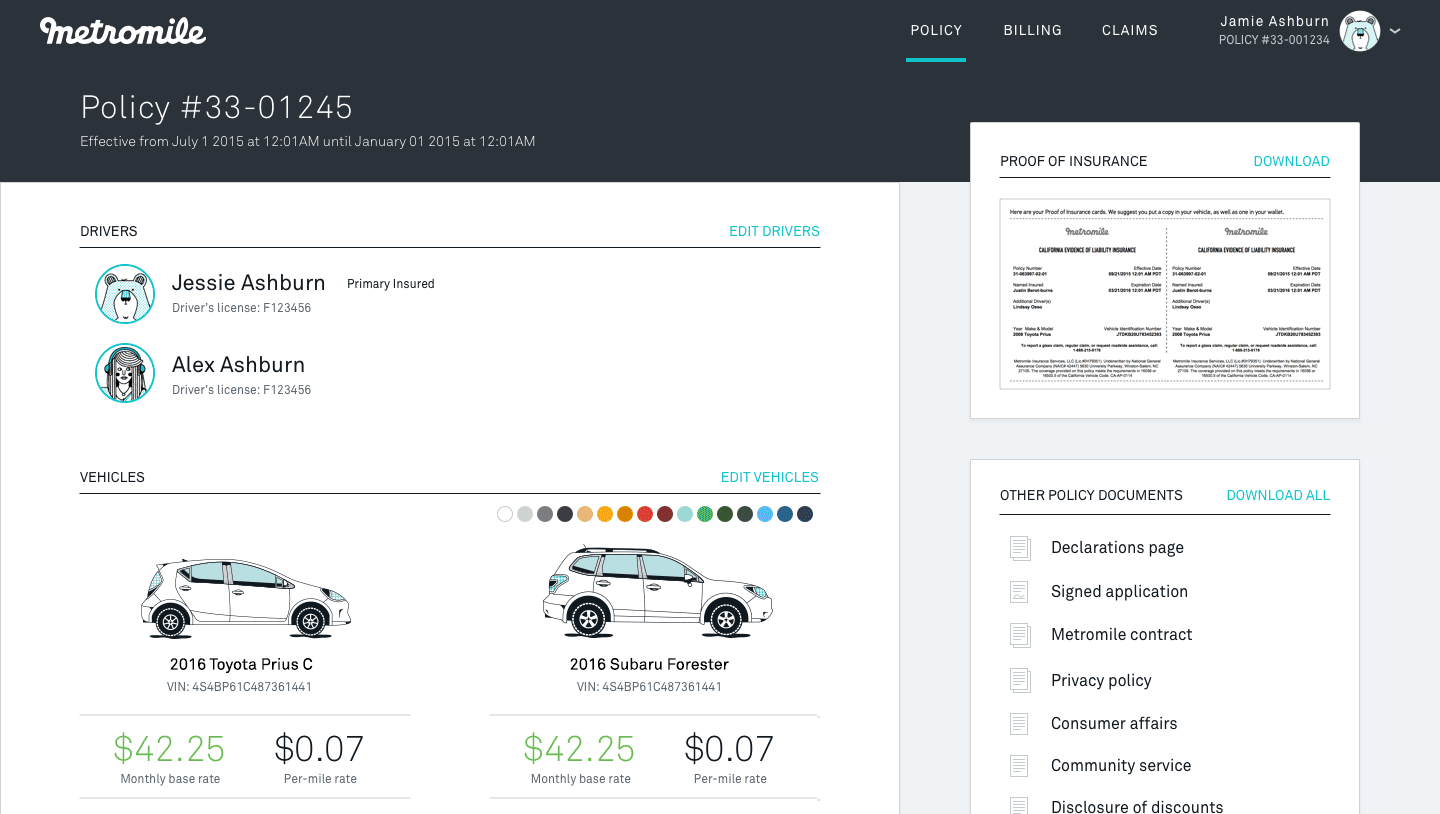Select the medium gray color swatch
The width and height of the screenshot is (1440, 814).
(x=545, y=514)
